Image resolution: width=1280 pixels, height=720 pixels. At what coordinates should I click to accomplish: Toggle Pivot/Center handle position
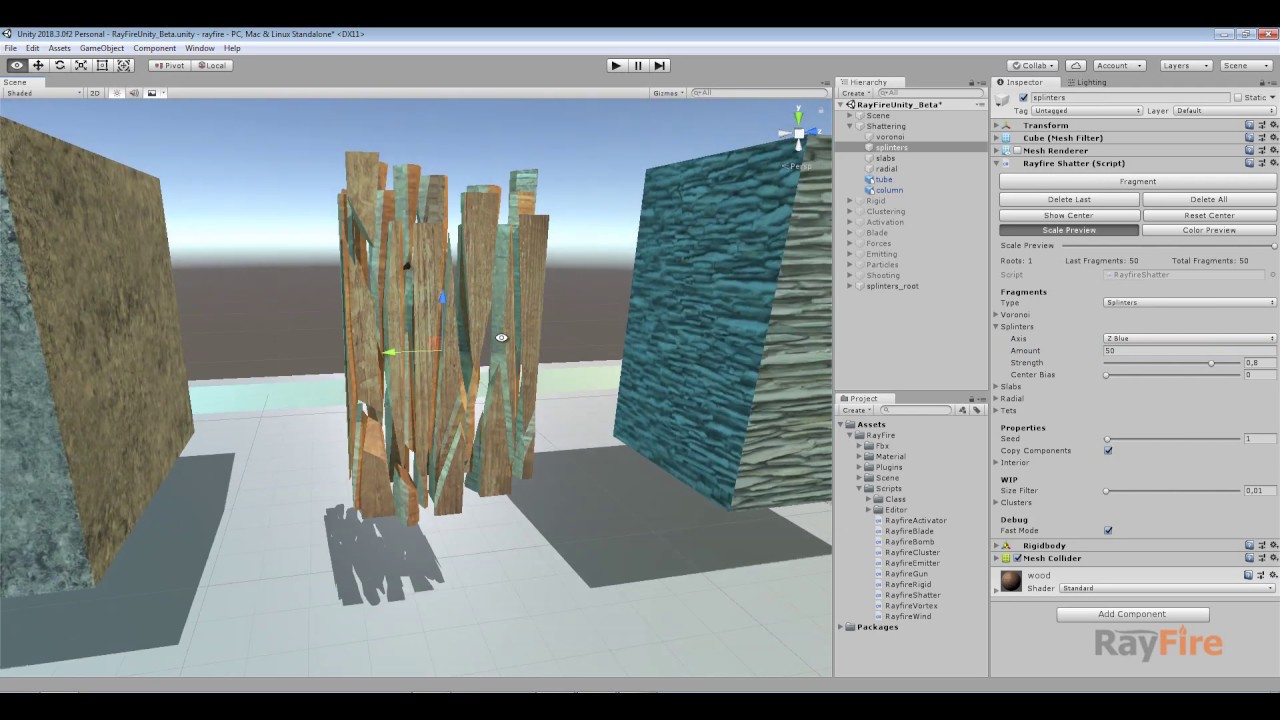tap(169, 65)
